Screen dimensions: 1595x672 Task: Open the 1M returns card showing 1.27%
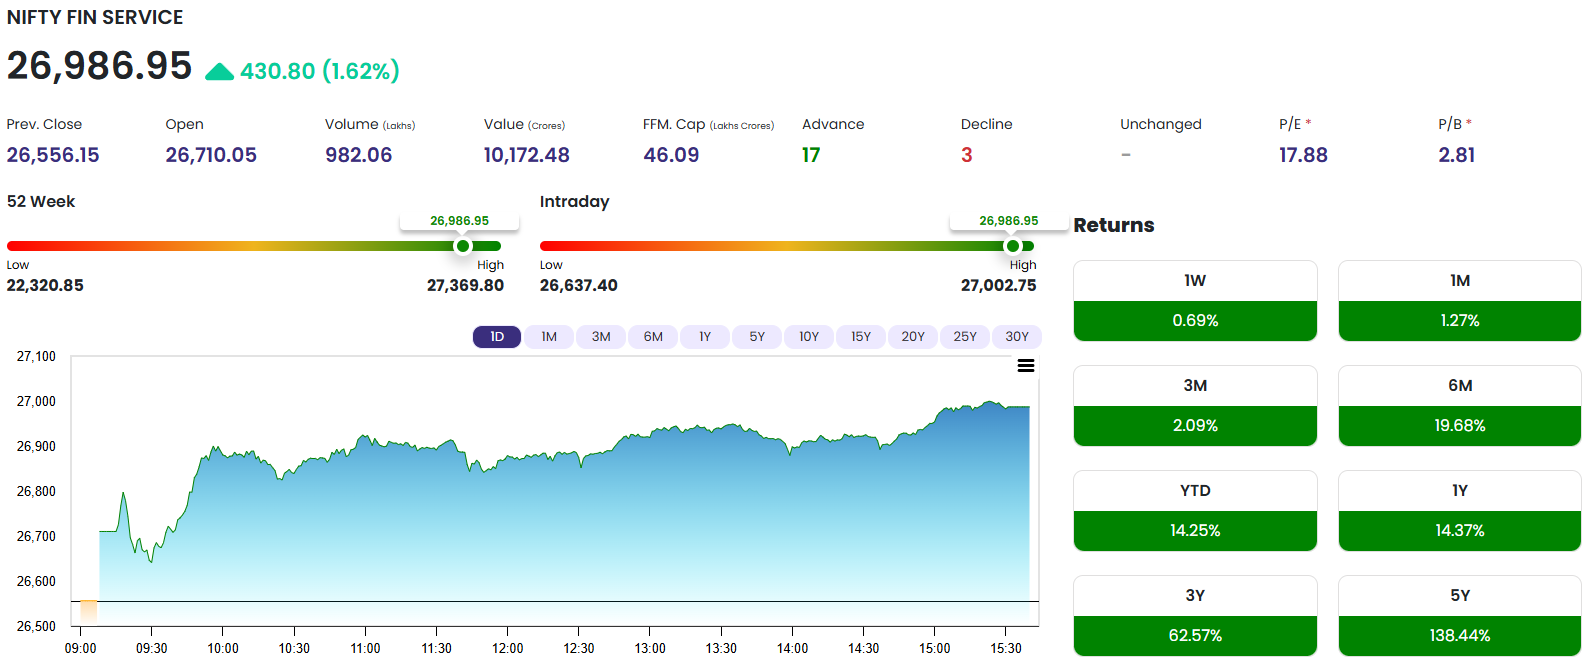tap(1460, 301)
